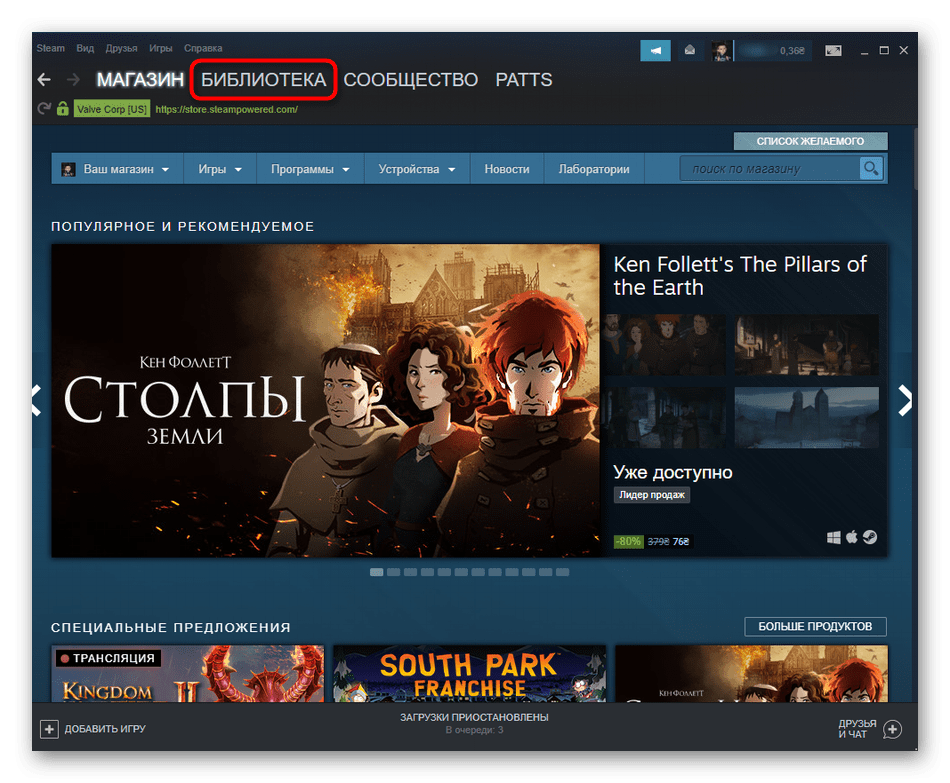Viewport: 950px width, 783px height.
Task: Open Friends and Chat plus icon
Action: coord(893,729)
